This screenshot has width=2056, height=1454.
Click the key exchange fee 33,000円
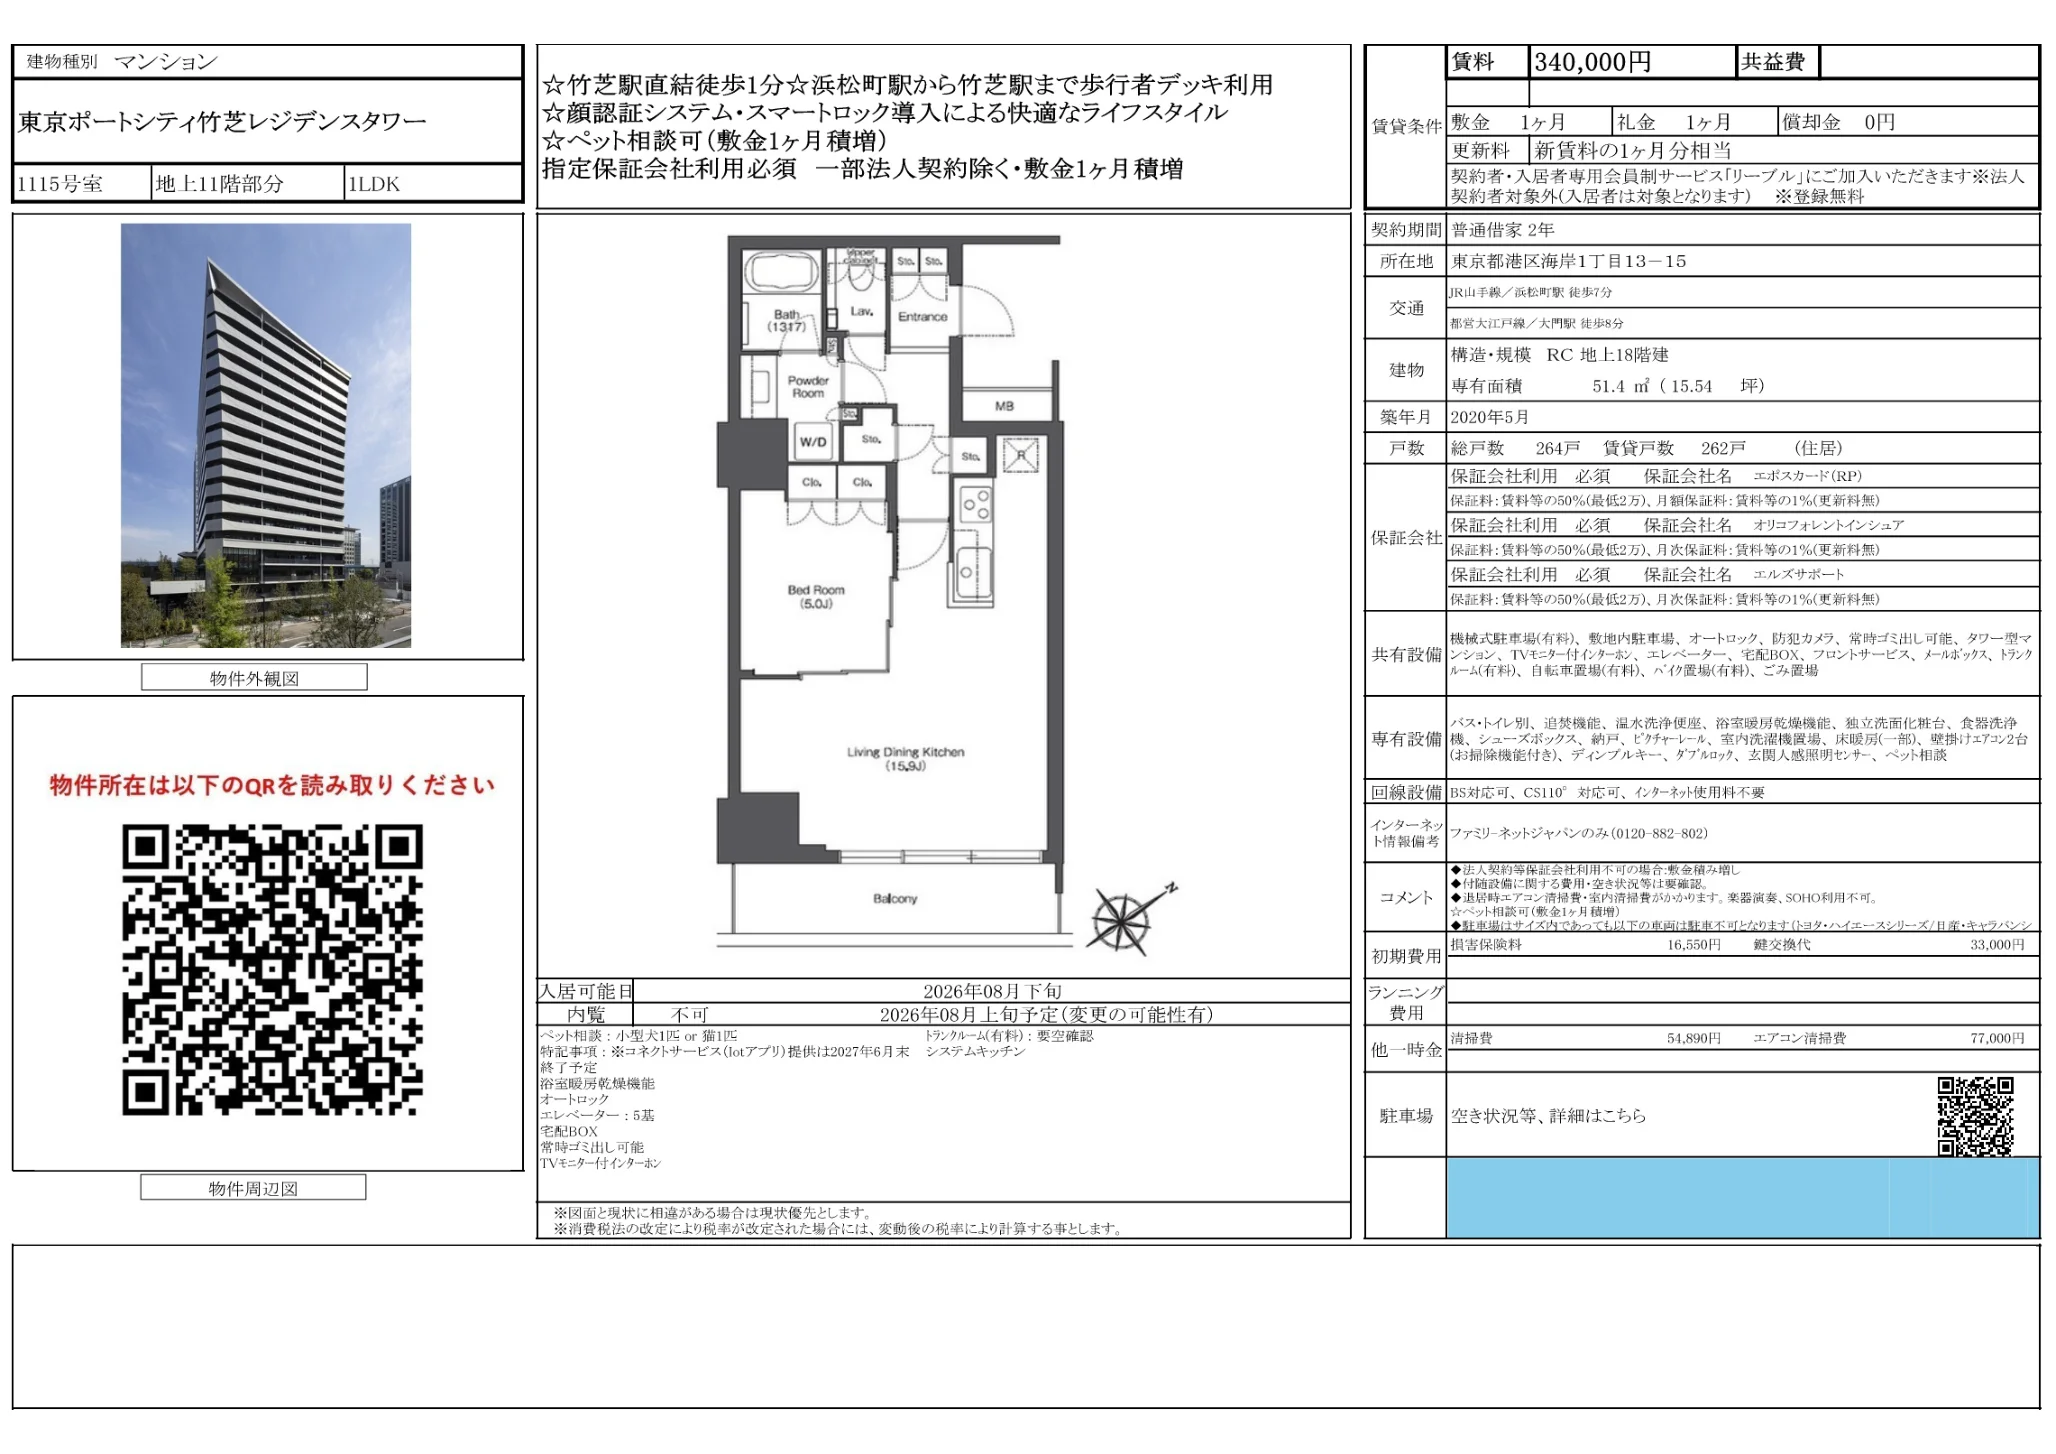[x=1997, y=945]
